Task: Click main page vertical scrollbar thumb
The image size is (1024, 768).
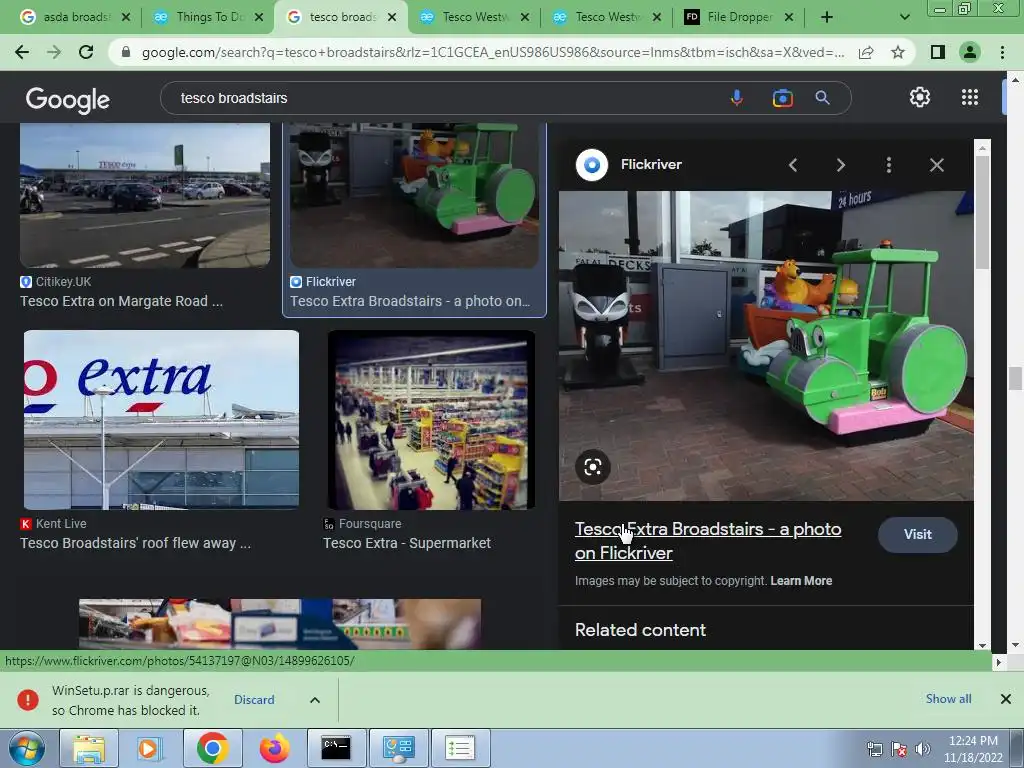Action: [x=1015, y=379]
